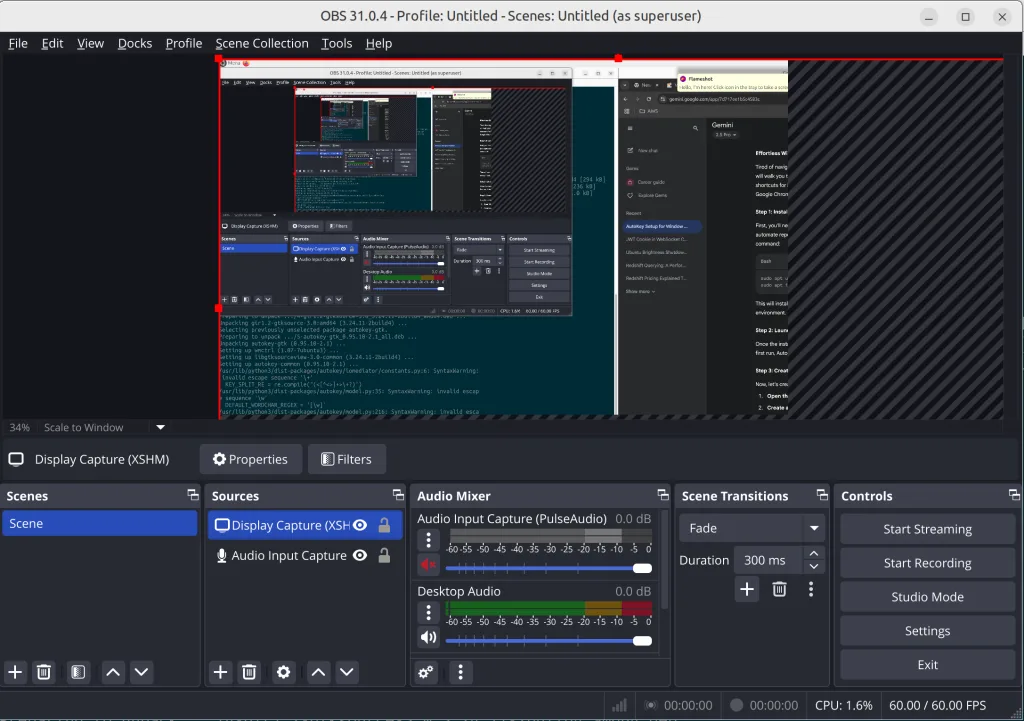This screenshot has width=1024, height=721.
Task: Select Audio Input Capture in Sources list
Action: pyautogui.click(x=305, y=555)
